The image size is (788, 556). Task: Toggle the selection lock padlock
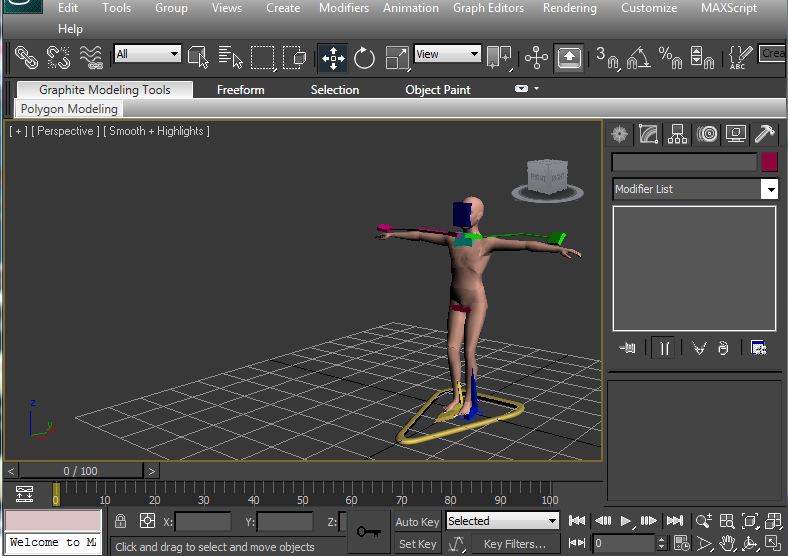tap(120, 521)
